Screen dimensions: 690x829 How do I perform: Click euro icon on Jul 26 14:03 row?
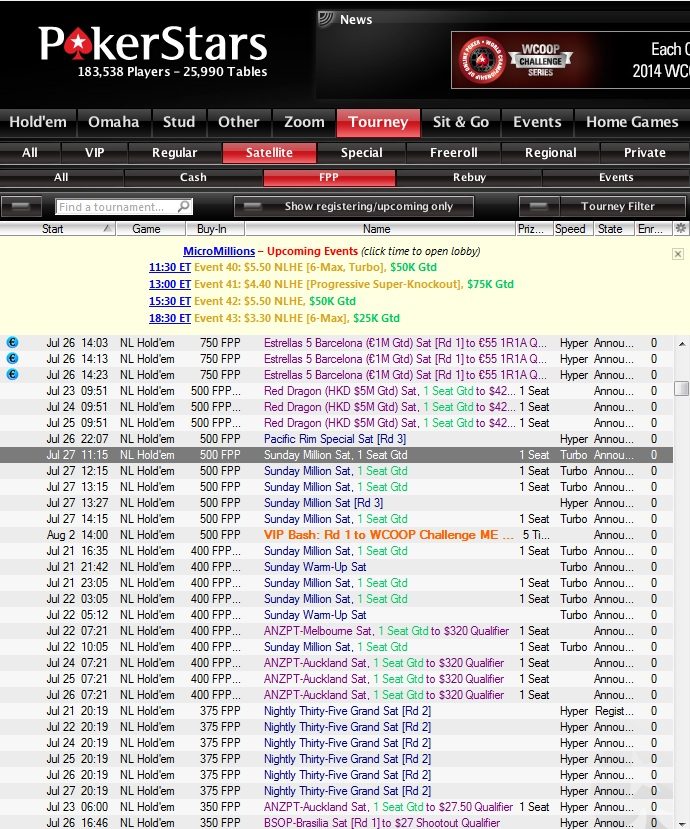point(12,343)
